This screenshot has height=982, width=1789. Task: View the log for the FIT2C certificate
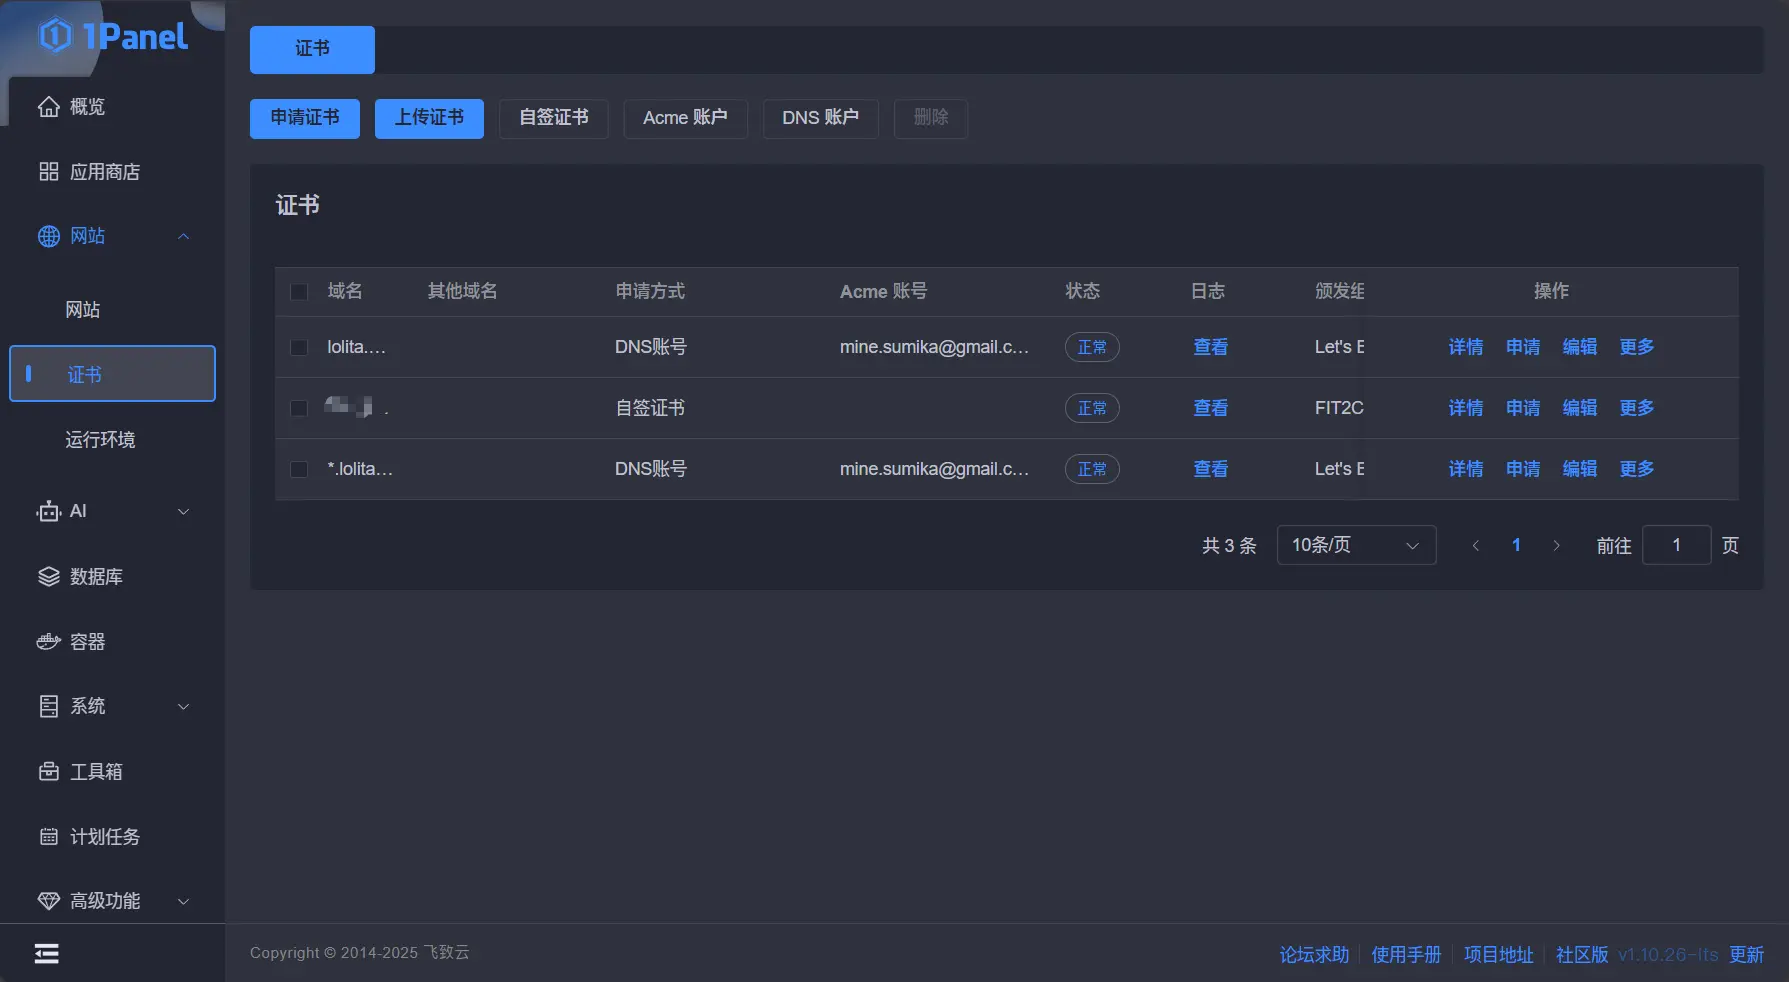pos(1210,408)
